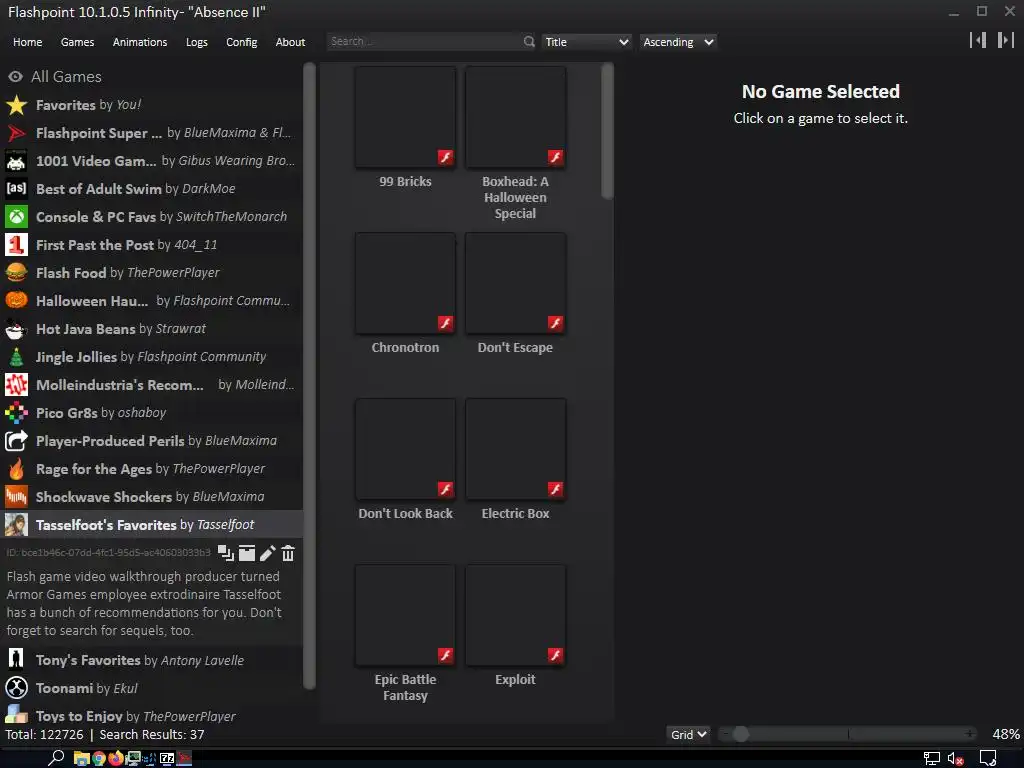Open Toys to Enjoy playlist
Viewport: 1024px width, 768px height.
[x=152, y=716]
